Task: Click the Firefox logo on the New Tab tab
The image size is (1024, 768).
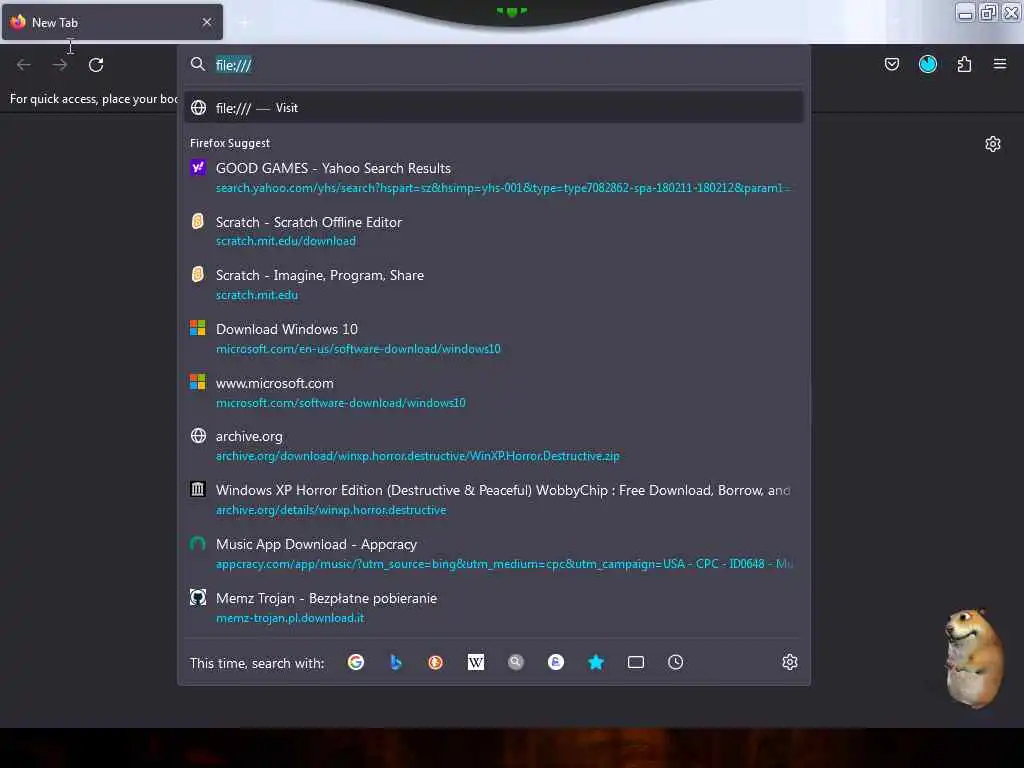Action: 18,22
